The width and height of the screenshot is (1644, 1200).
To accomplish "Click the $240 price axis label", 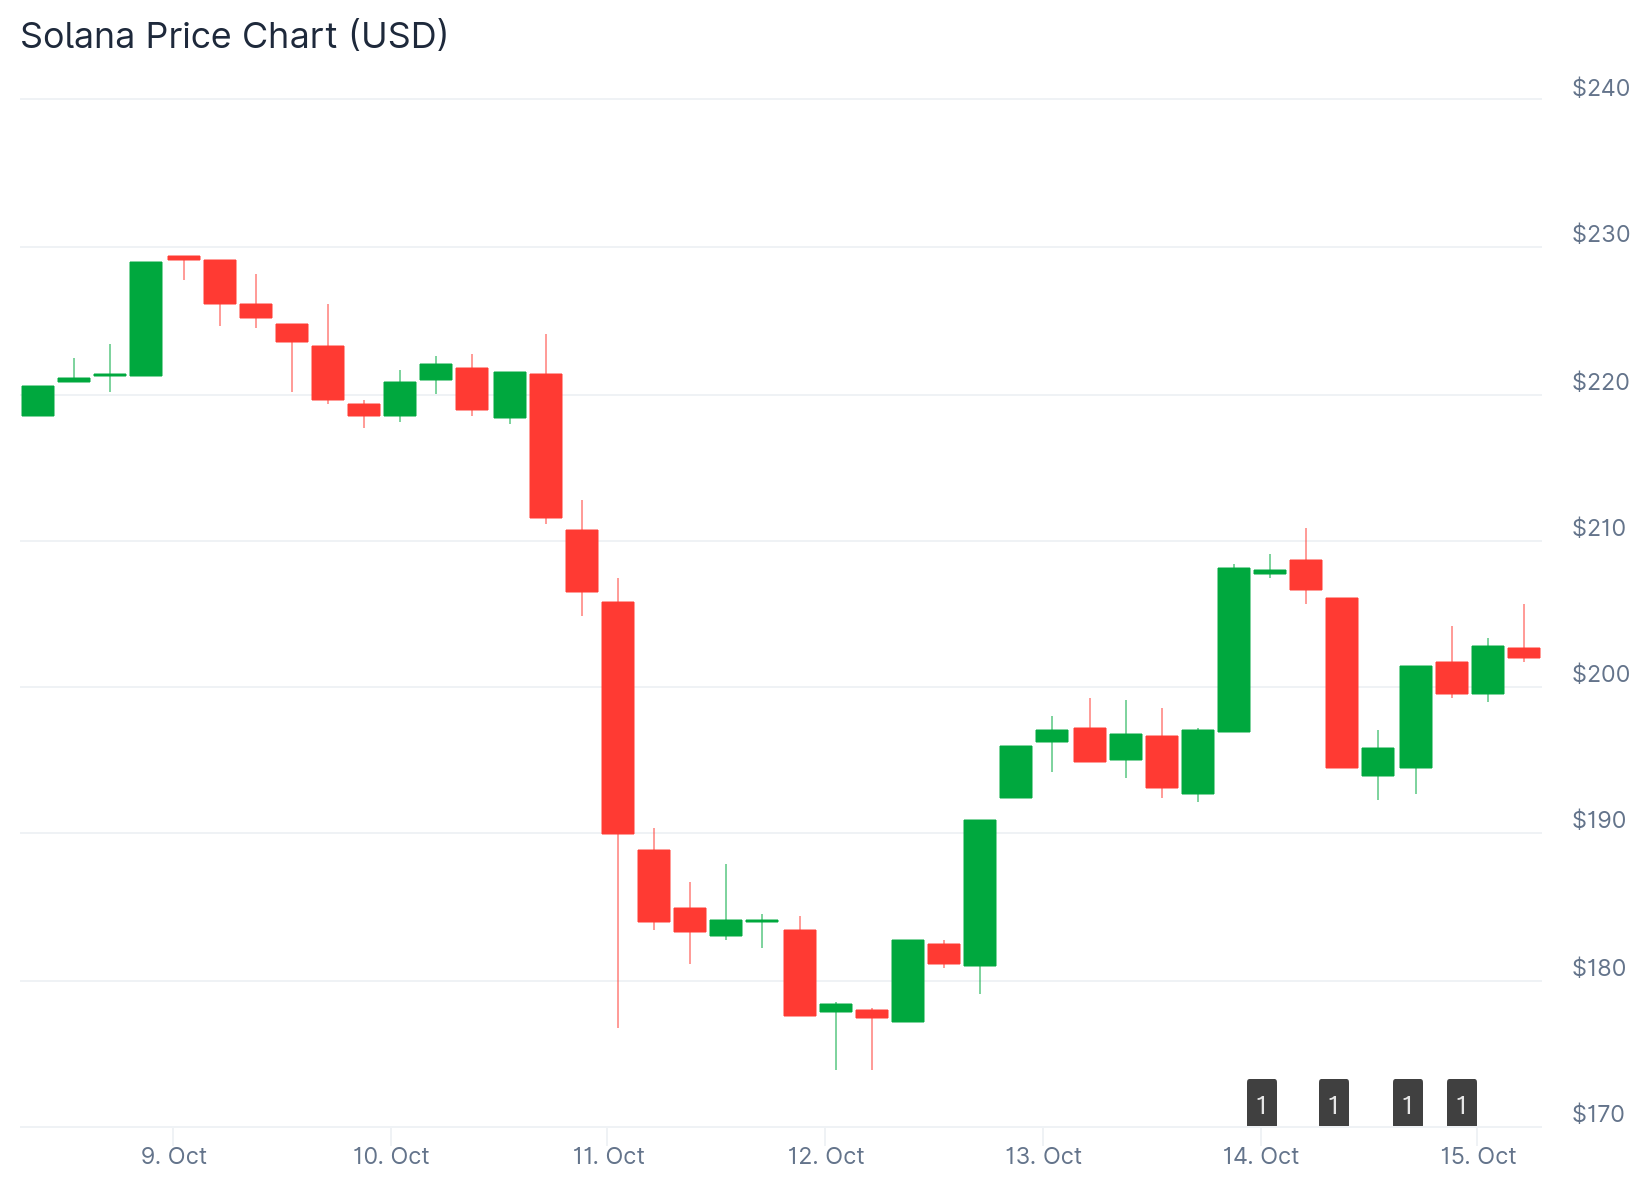I will [x=1600, y=88].
